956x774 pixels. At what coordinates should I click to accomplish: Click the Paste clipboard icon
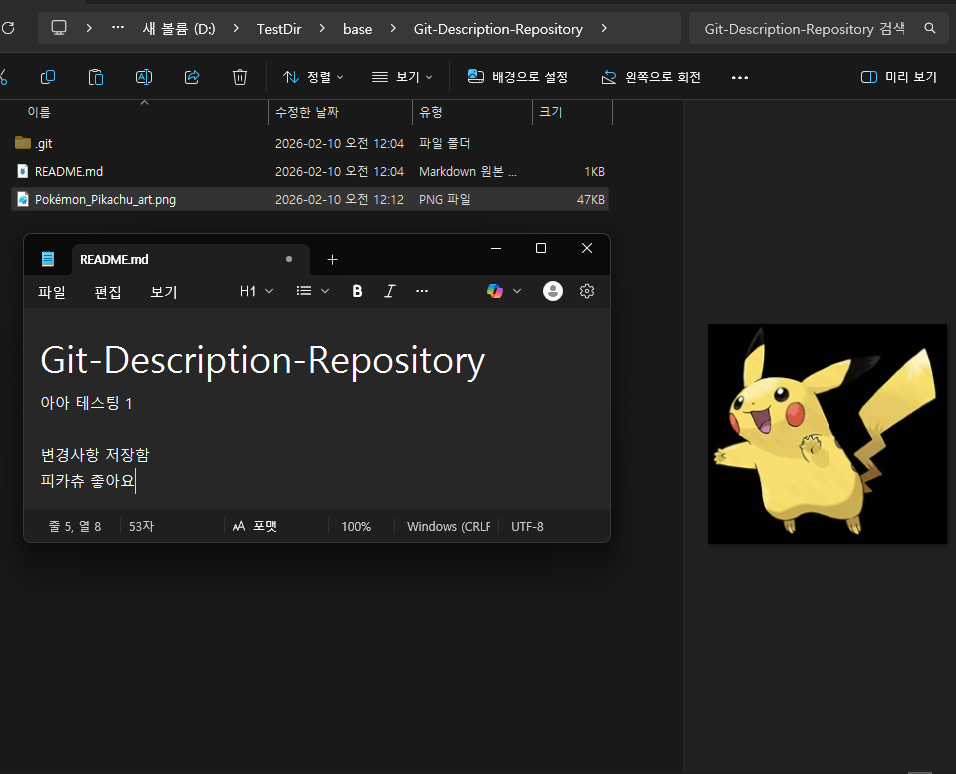click(96, 77)
